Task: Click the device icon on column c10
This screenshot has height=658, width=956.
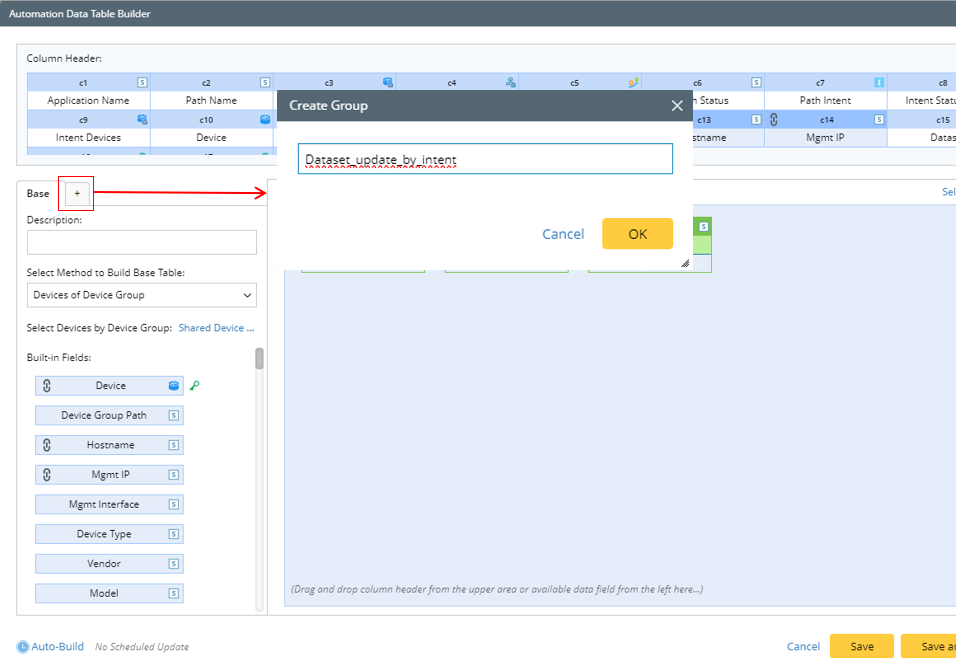Action: pyautogui.click(x=265, y=120)
